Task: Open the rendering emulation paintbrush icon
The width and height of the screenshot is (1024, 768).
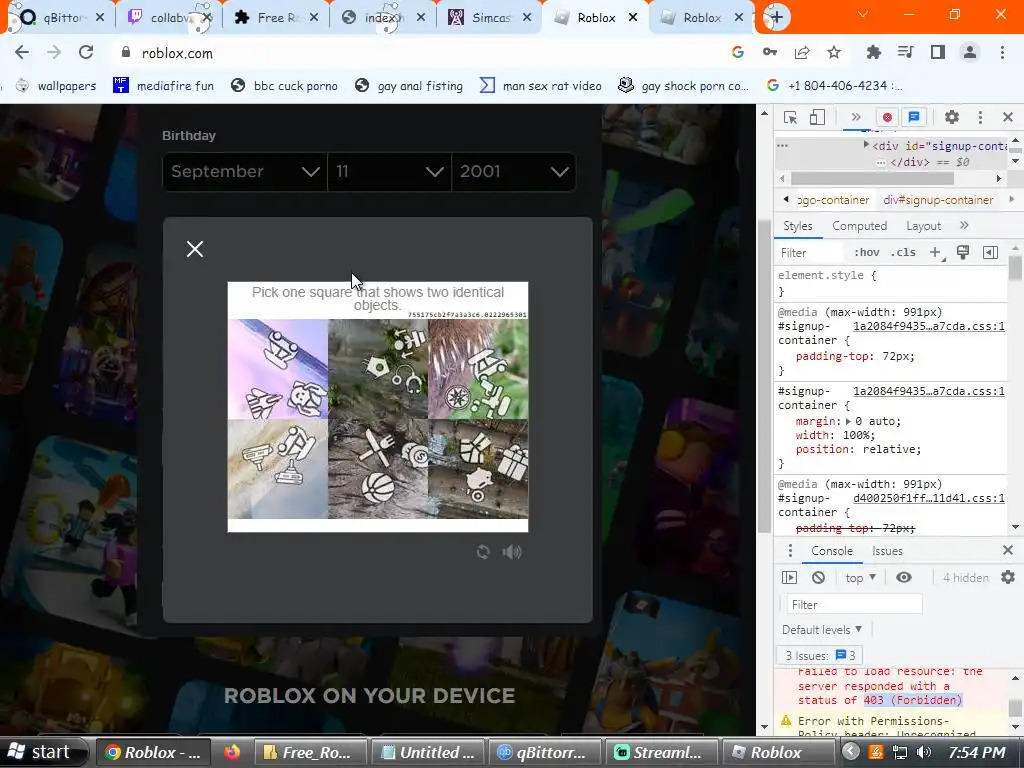Action: [963, 253]
